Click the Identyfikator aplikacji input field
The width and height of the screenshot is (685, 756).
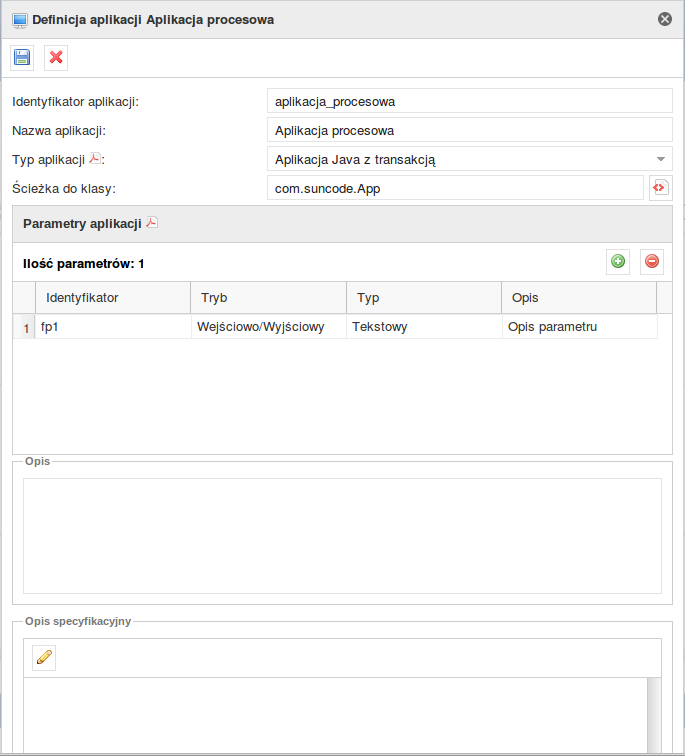(470, 101)
